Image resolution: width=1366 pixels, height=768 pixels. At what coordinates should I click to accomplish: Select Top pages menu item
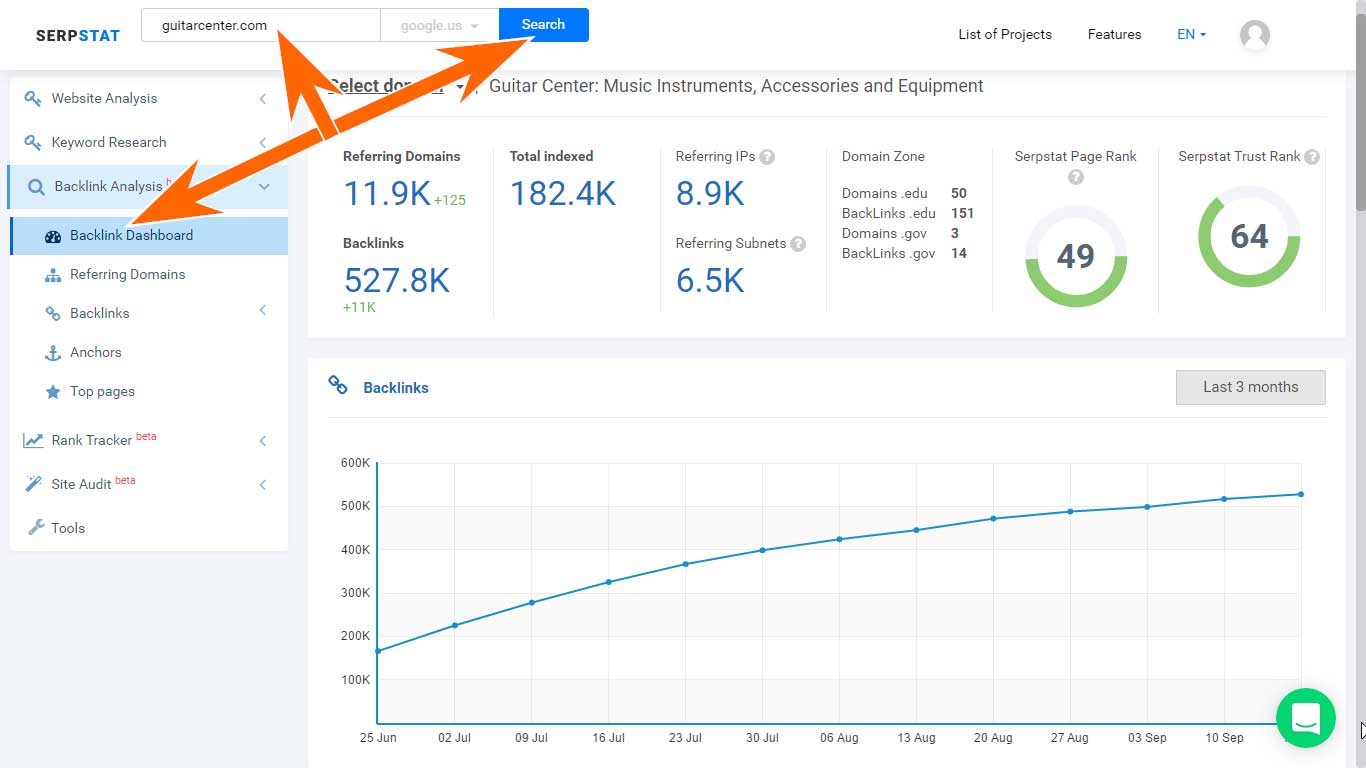click(x=102, y=391)
